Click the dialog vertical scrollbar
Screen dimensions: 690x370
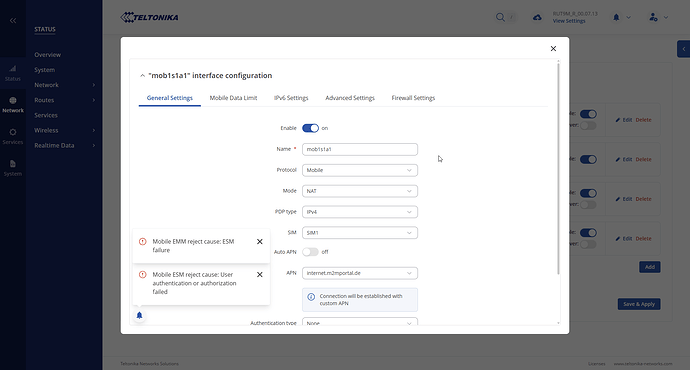[x=558, y=169]
